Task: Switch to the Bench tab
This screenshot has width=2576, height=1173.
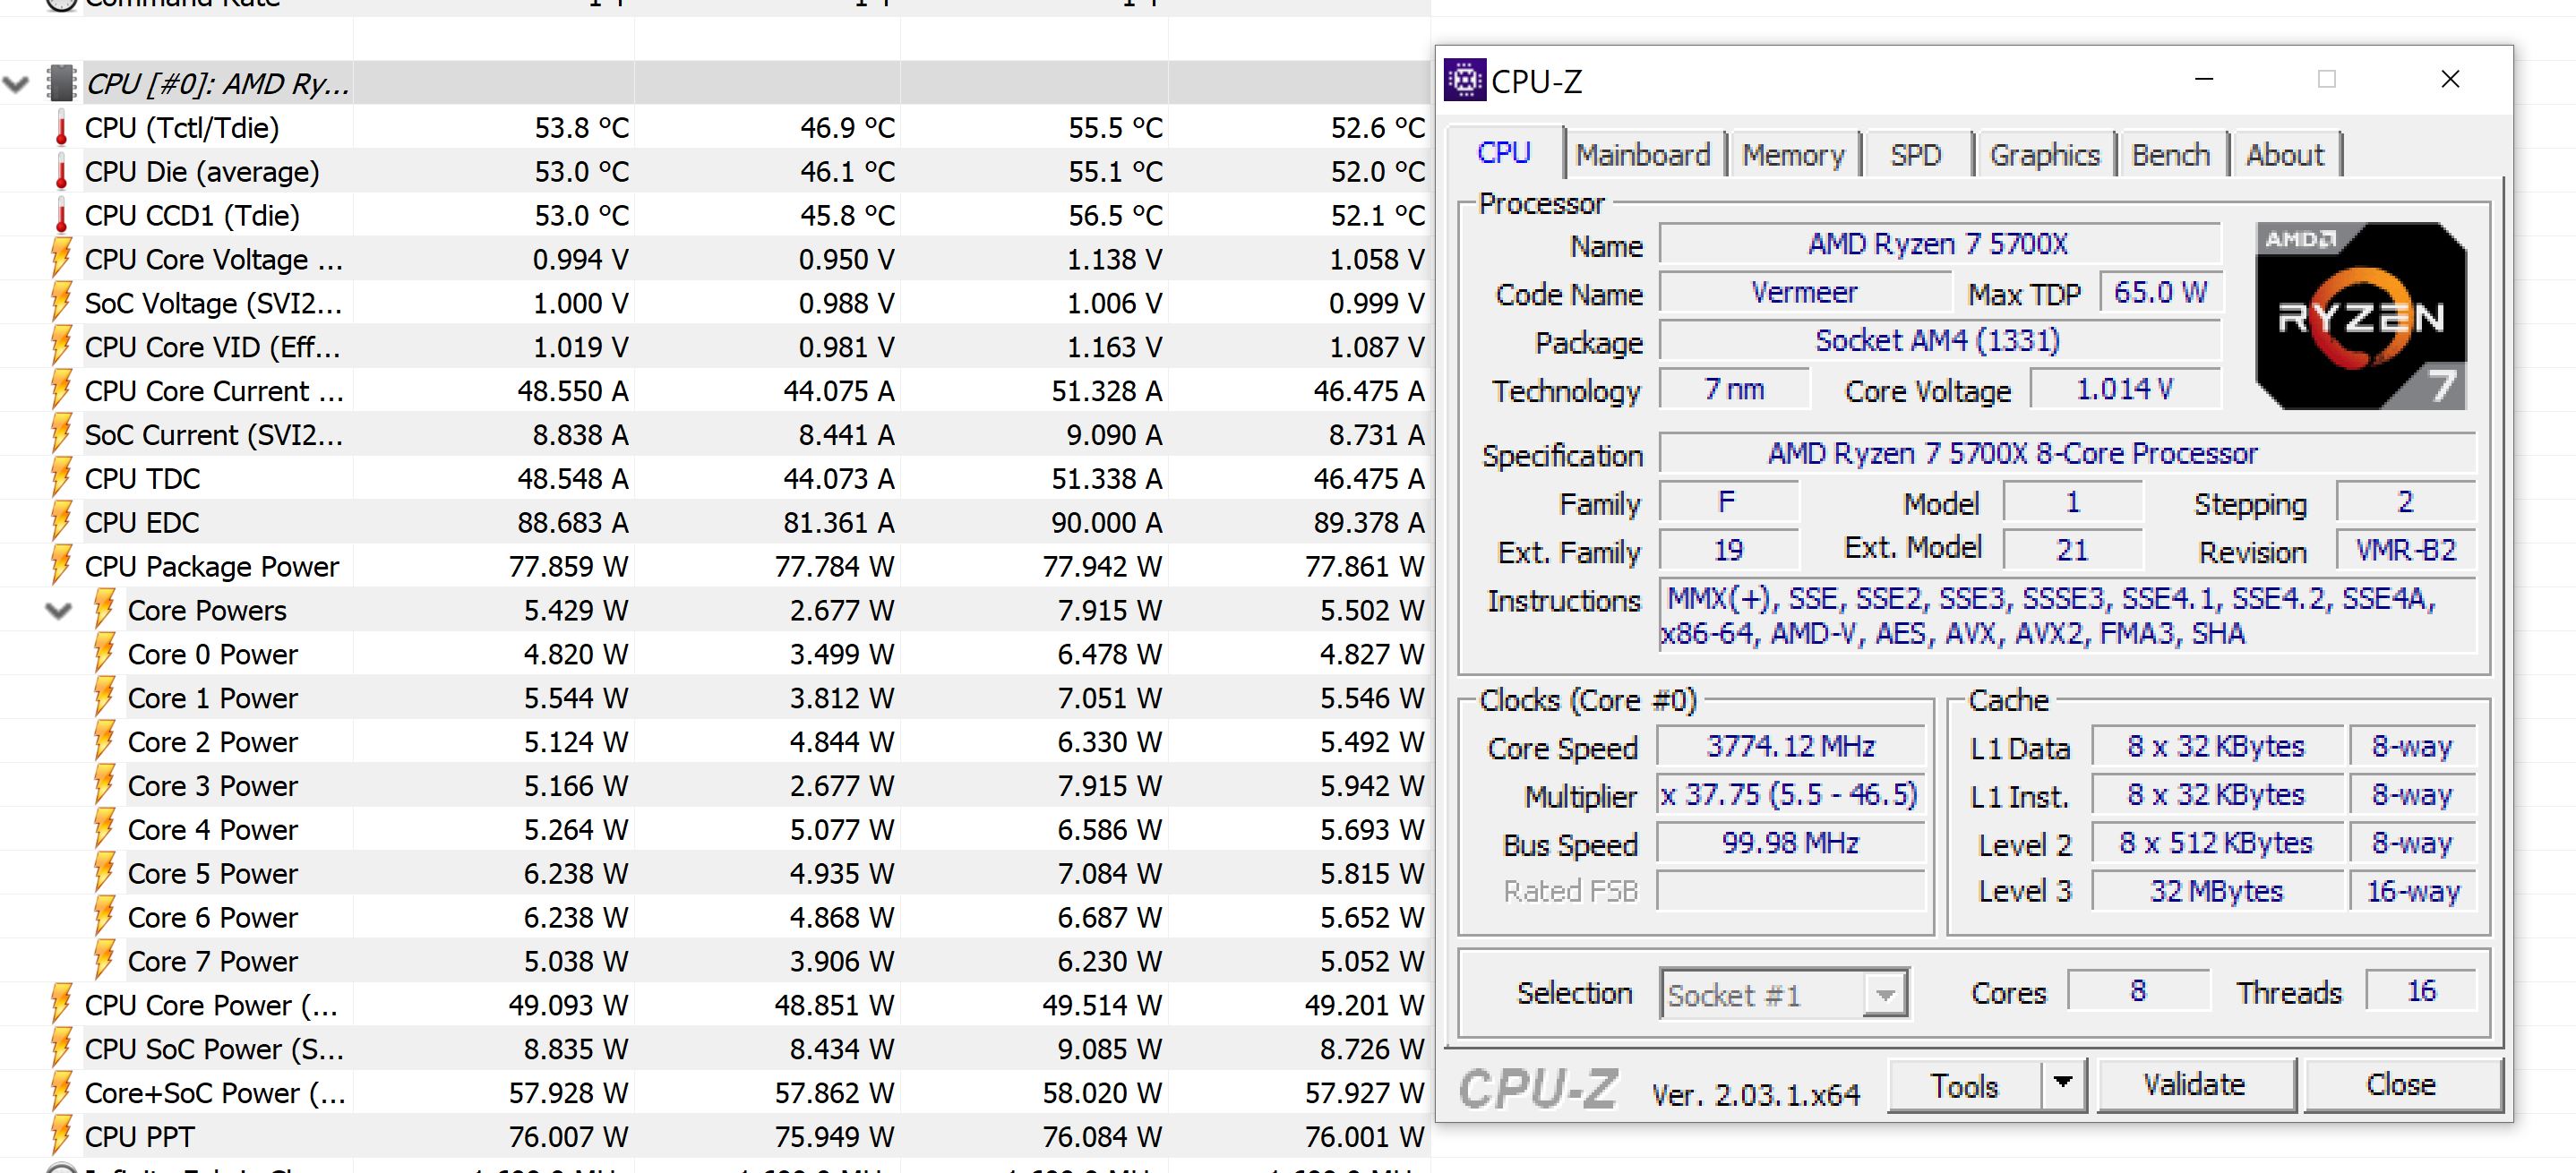Action: coord(2169,155)
